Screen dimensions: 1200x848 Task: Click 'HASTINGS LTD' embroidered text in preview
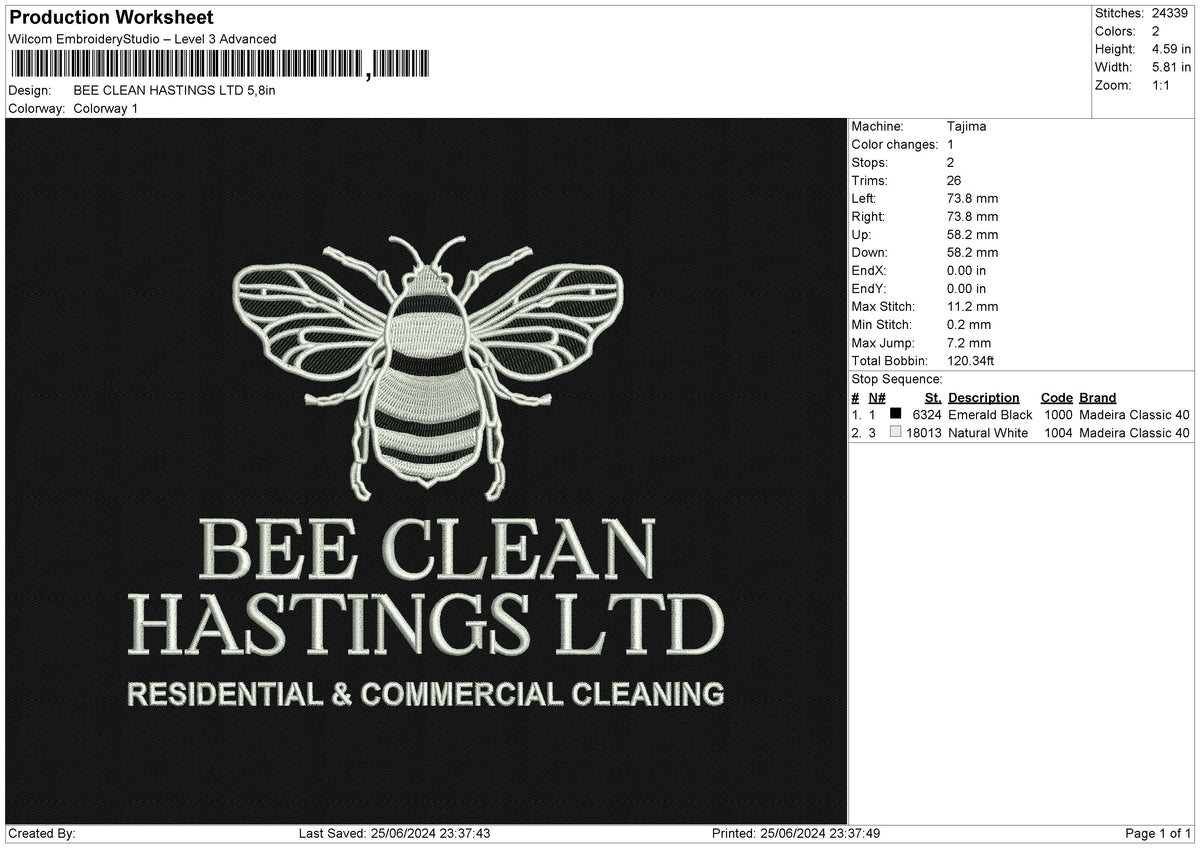click(427, 623)
